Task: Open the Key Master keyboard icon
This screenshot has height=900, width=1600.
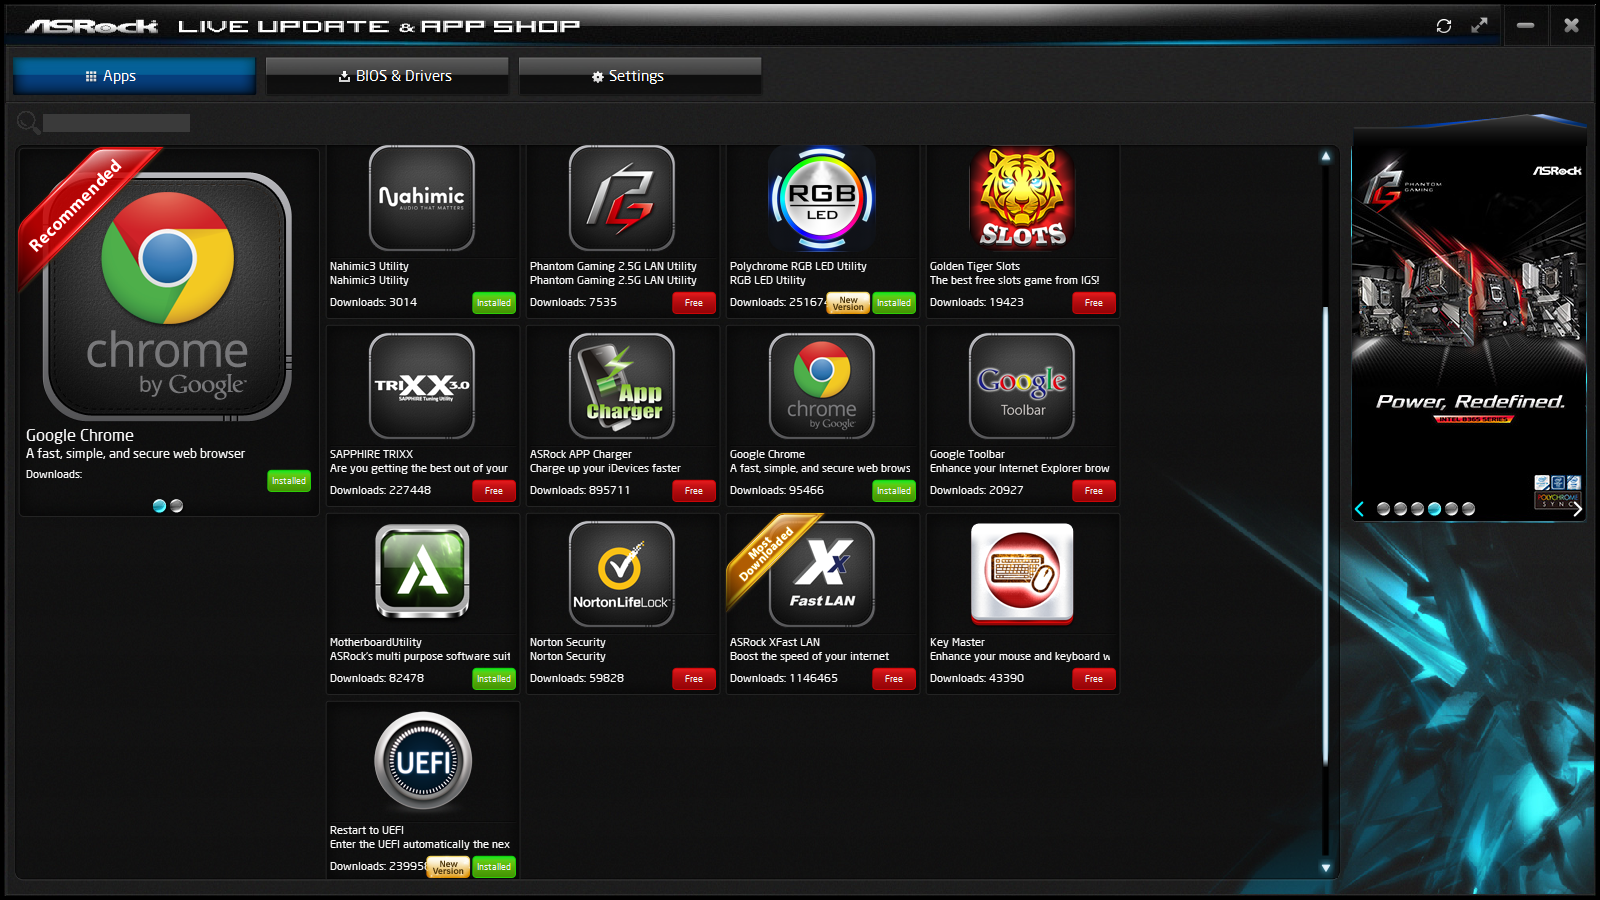Action: pyautogui.click(x=1022, y=574)
